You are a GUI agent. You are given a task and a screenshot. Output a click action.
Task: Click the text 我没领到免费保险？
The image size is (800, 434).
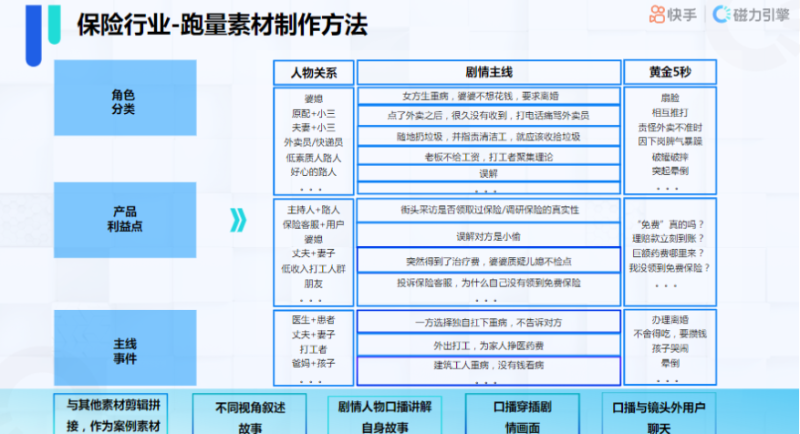[x=670, y=268]
